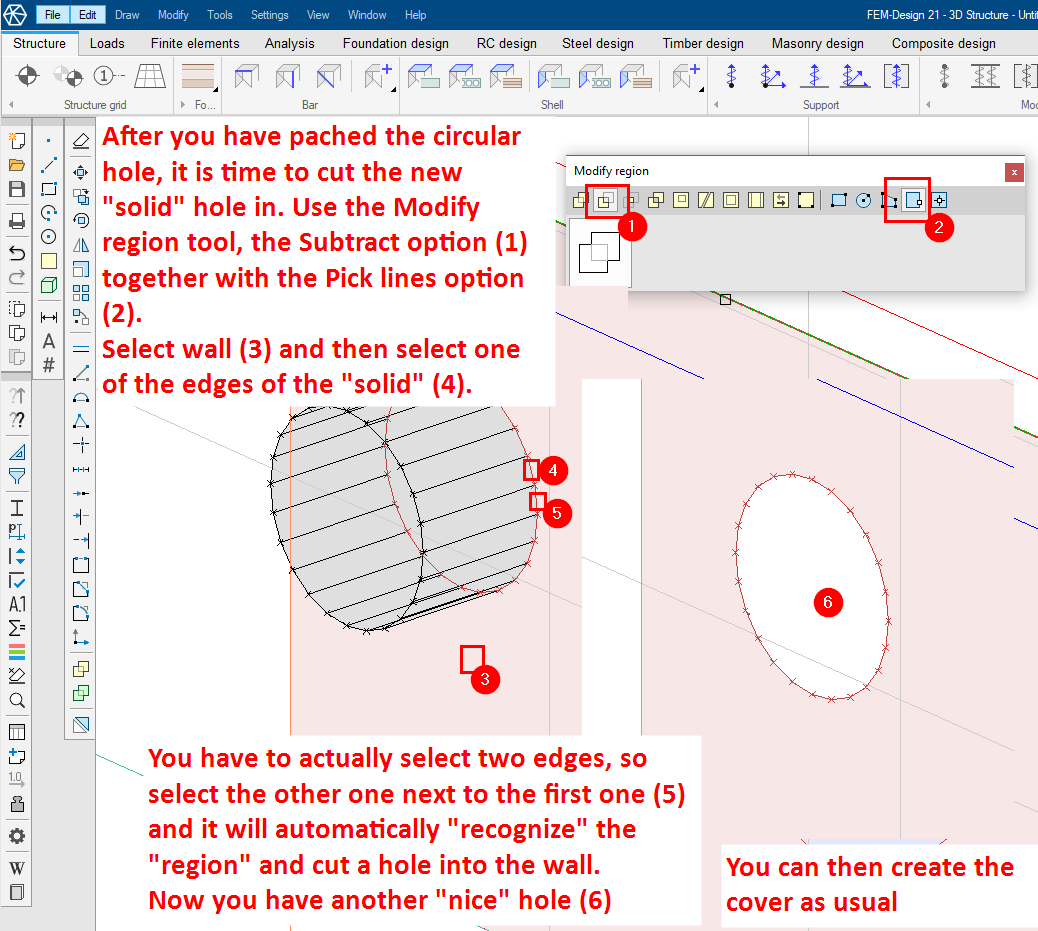Open the File menu
Image resolution: width=1038 pixels, height=931 pixels.
click(52, 15)
